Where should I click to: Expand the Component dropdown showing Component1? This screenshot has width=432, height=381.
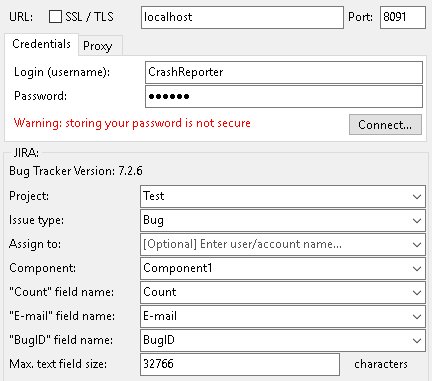tap(283, 268)
